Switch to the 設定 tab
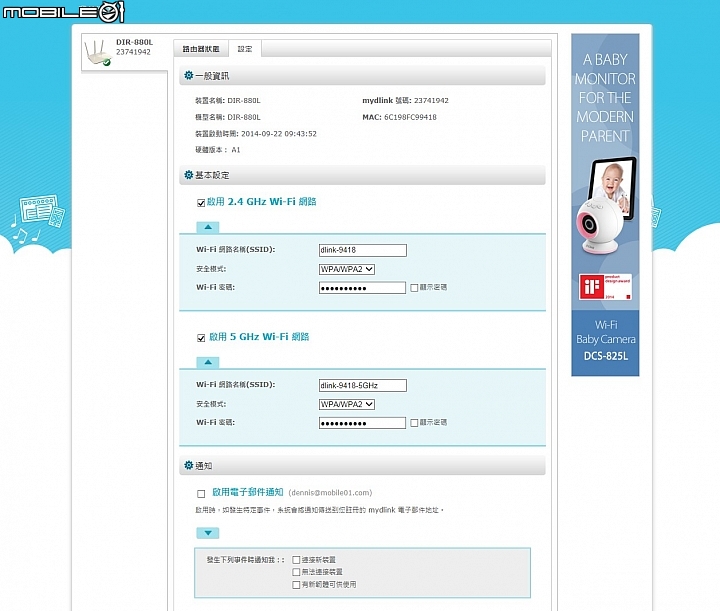The image size is (720, 611). [245, 49]
